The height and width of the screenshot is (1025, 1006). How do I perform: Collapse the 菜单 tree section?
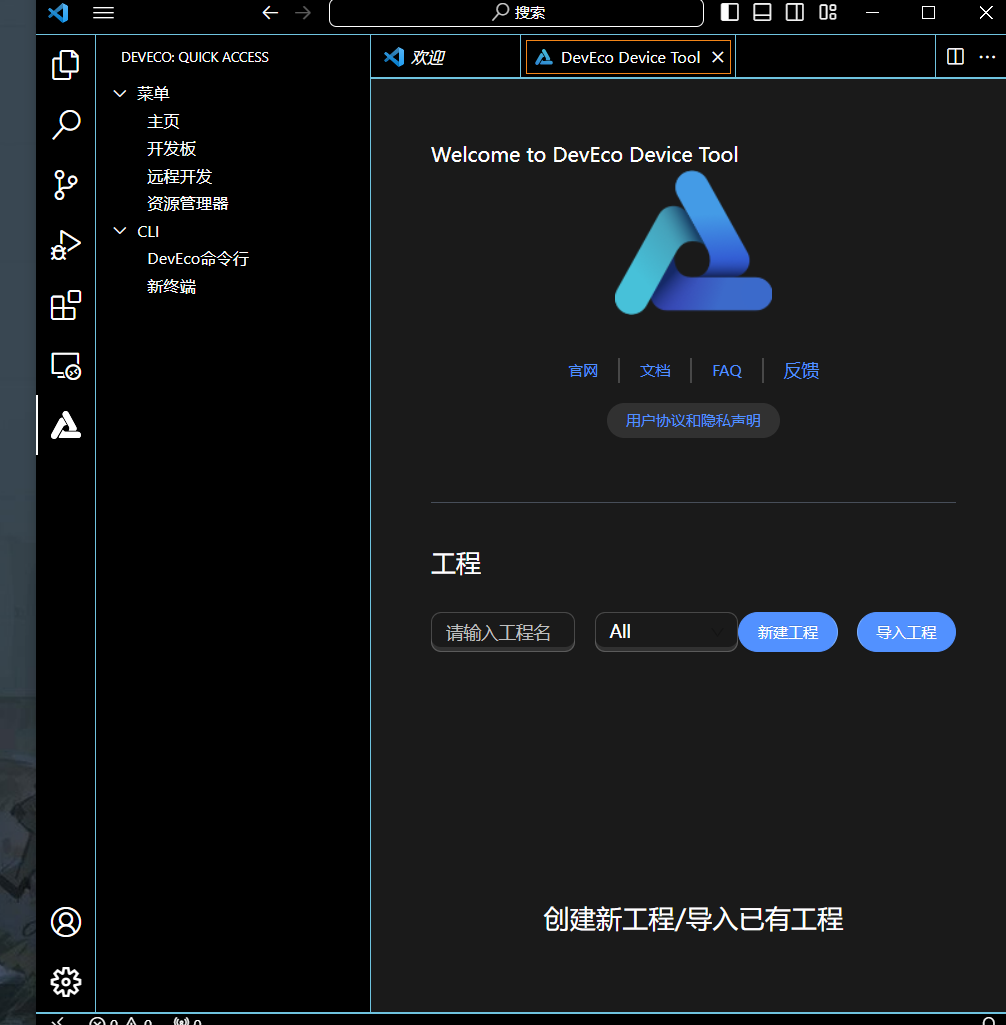[120, 94]
